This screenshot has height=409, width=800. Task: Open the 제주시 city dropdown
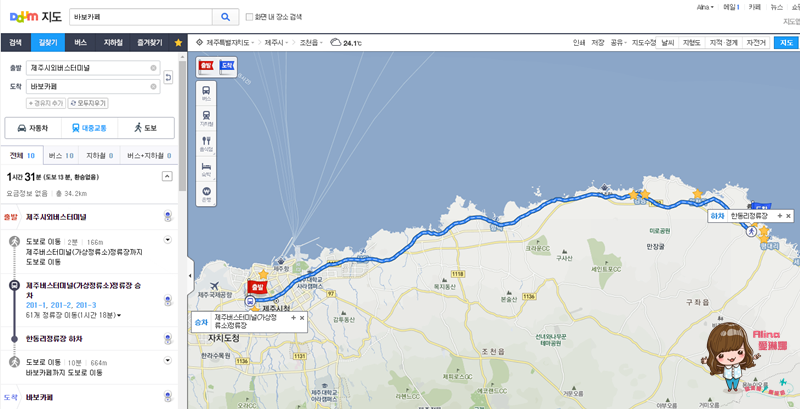pos(277,43)
